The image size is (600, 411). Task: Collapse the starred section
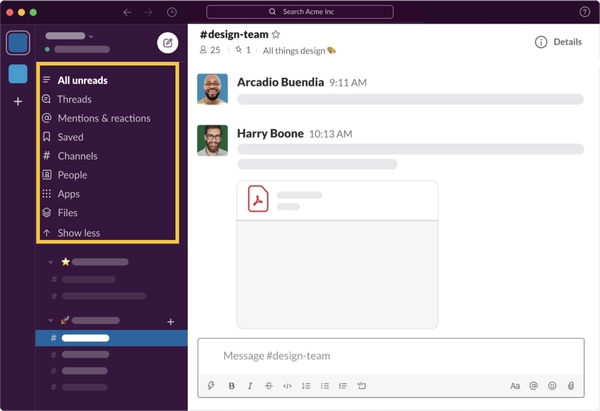click(x=51, y=263)
